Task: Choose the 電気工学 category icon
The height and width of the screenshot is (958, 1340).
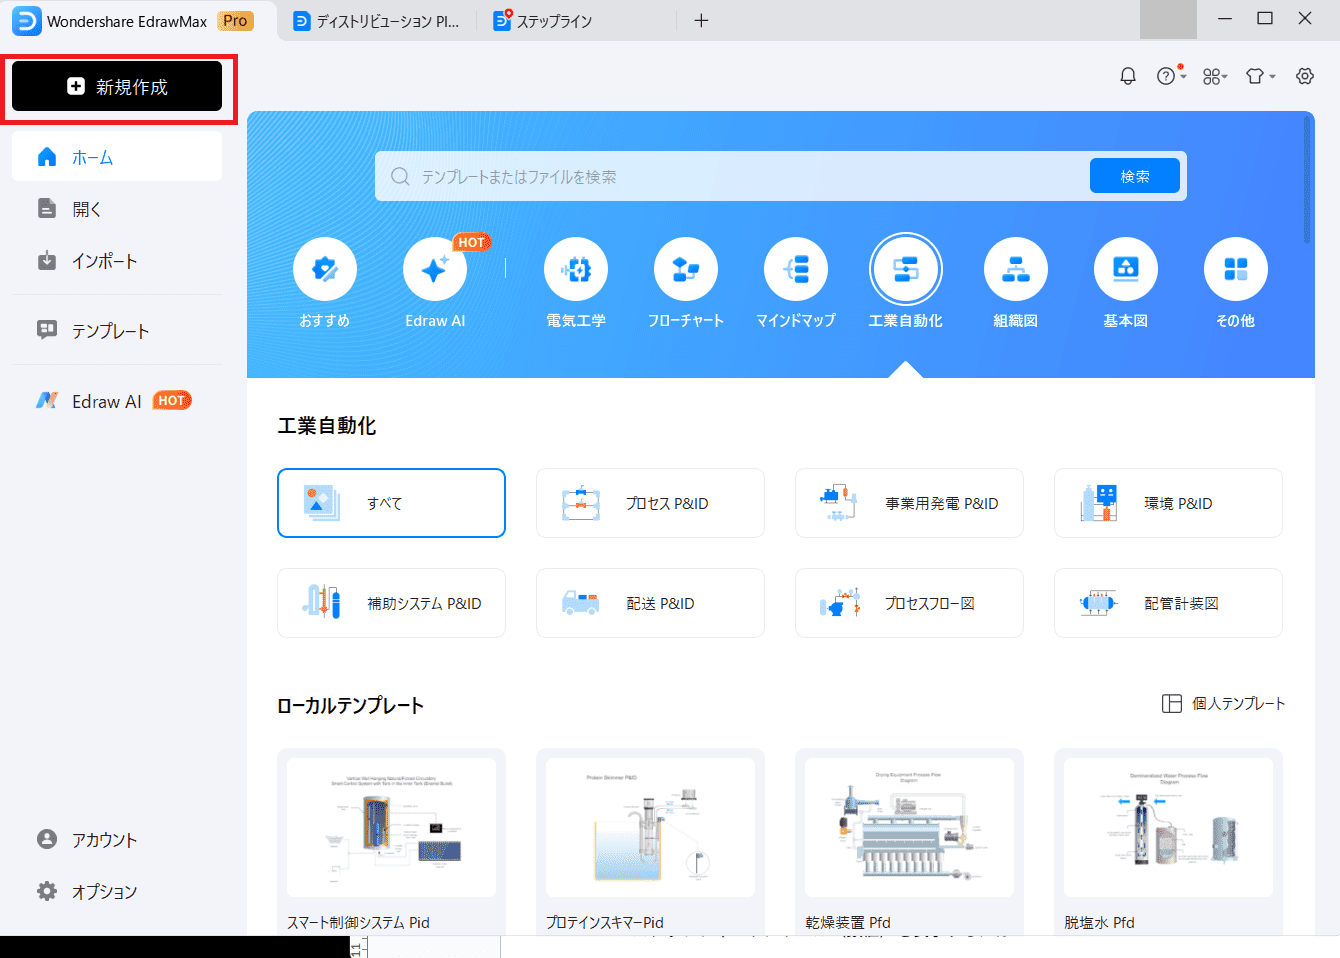Action: (x=576, y=270)
